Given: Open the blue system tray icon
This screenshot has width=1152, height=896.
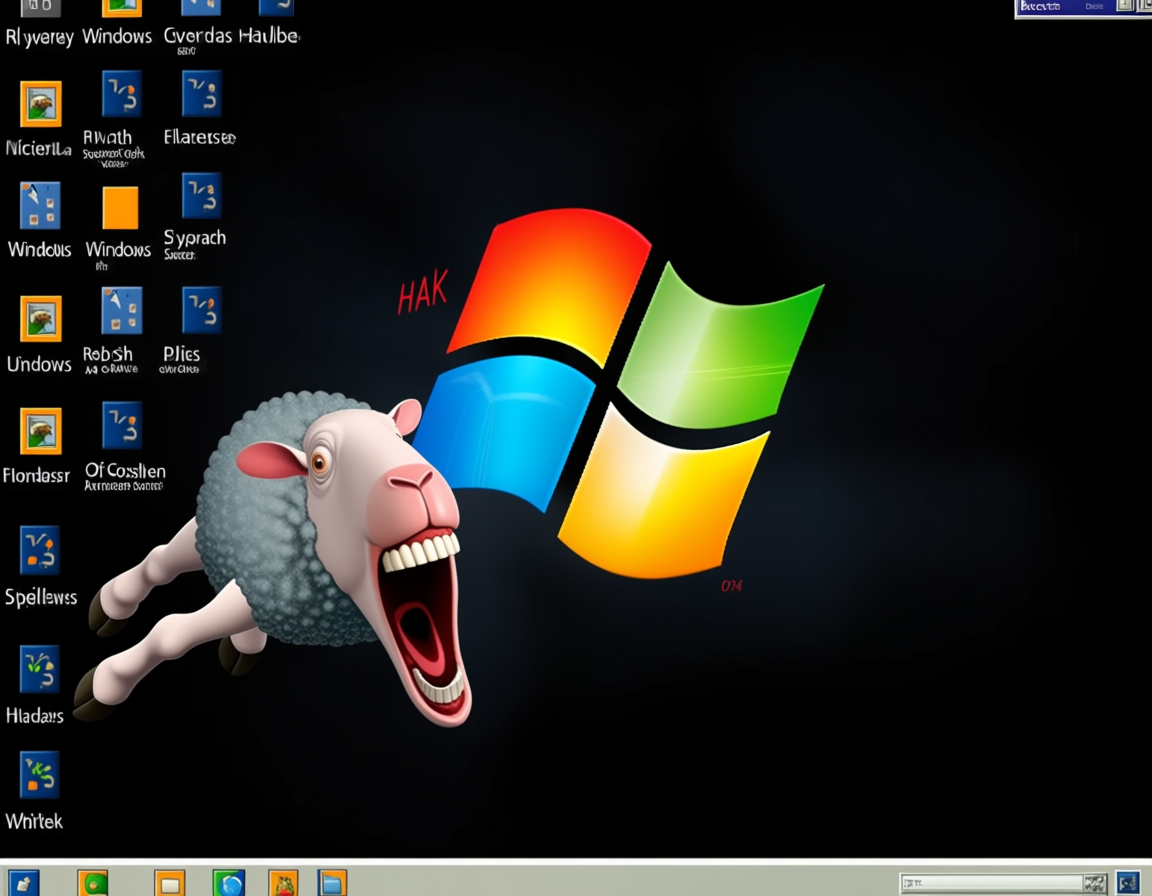Looking at the screenshot, I should pyautogui.click(x=1128, y=882).
